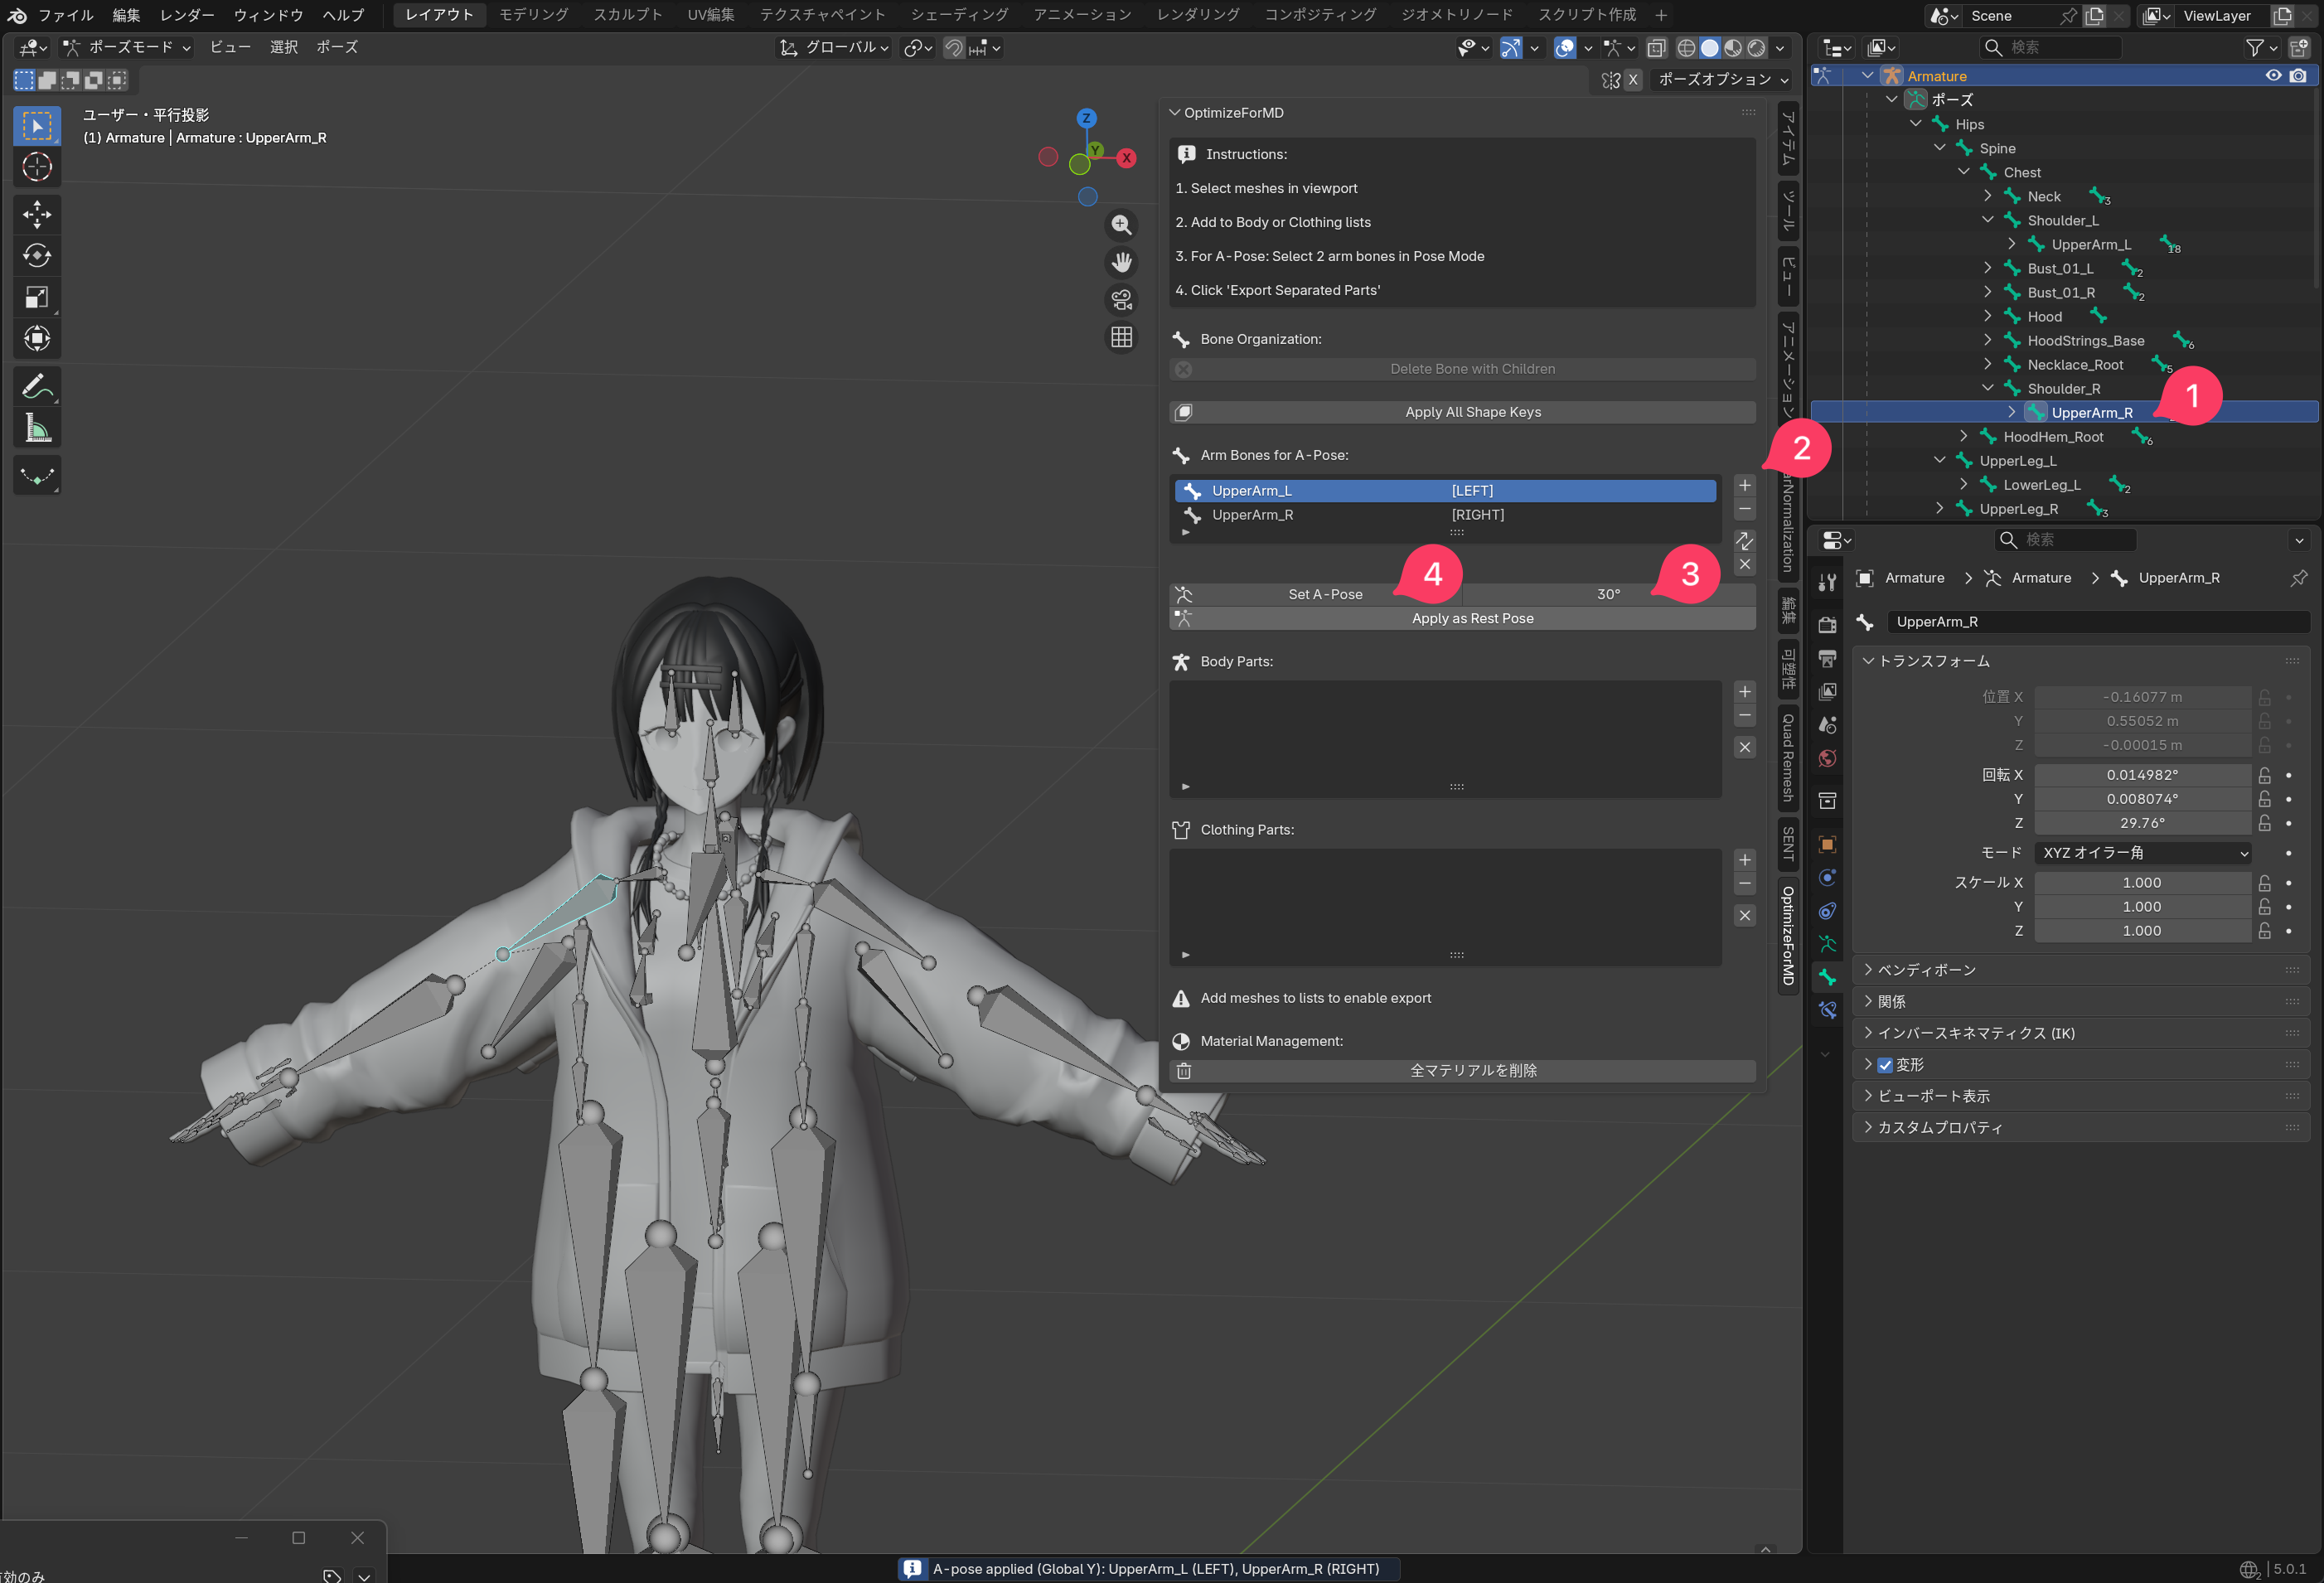Screen dimensions: 2324x1583
Task: Toggle the 変形 (Deform) checkbox
Action: click(1885, 1065)
